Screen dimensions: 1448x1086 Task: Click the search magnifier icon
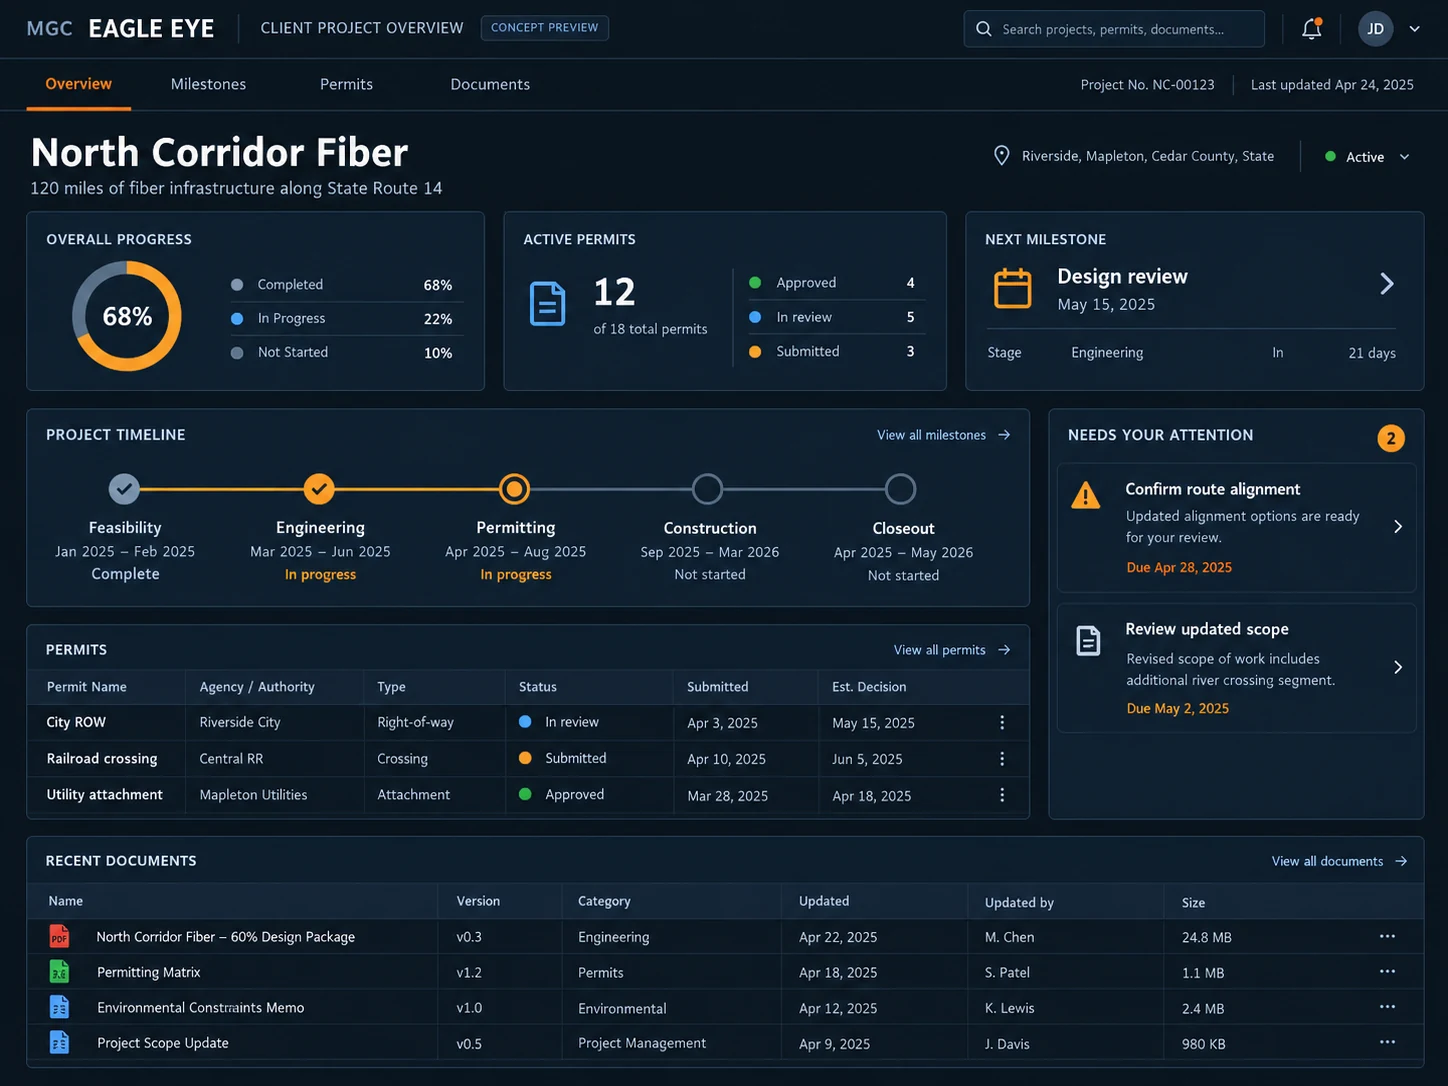pos(983,29)
